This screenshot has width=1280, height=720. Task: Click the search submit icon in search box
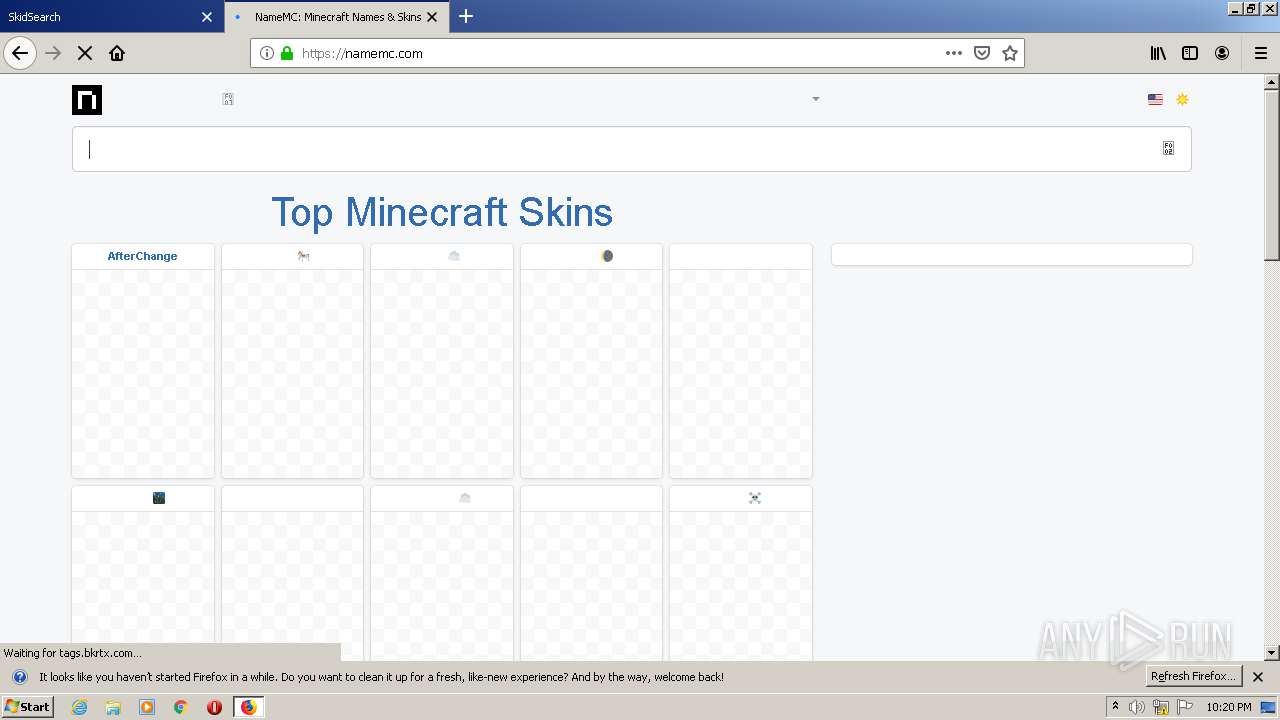click(x=1168, y=148)
